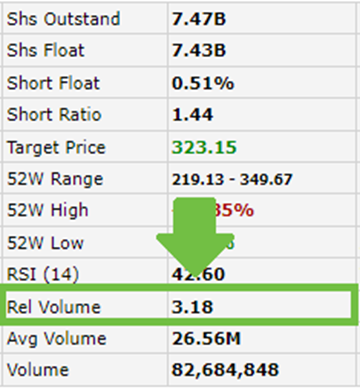Select the 26.56M average volume value
Screen dimensions: 360x390
pos(206,339)
